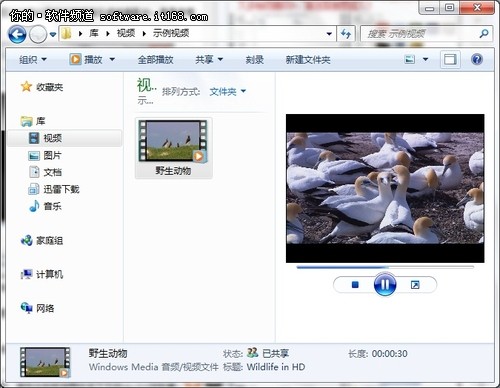Click the 野生动物 file name label
Screen dimensions: 500x388
tap(173, 171)
